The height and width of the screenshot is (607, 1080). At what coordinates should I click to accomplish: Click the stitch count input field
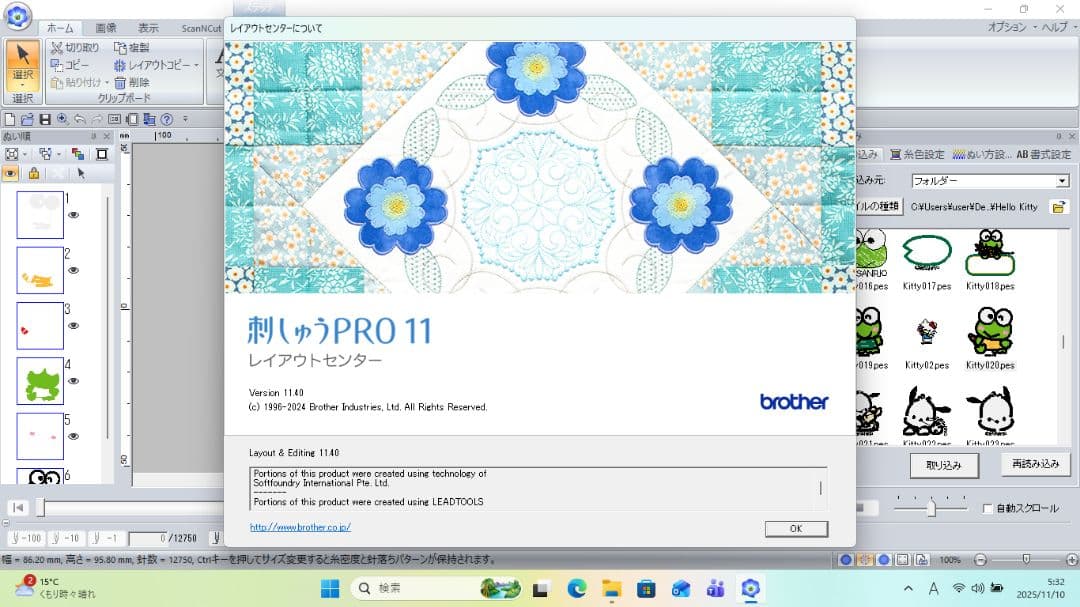click(x=148, y=538)
